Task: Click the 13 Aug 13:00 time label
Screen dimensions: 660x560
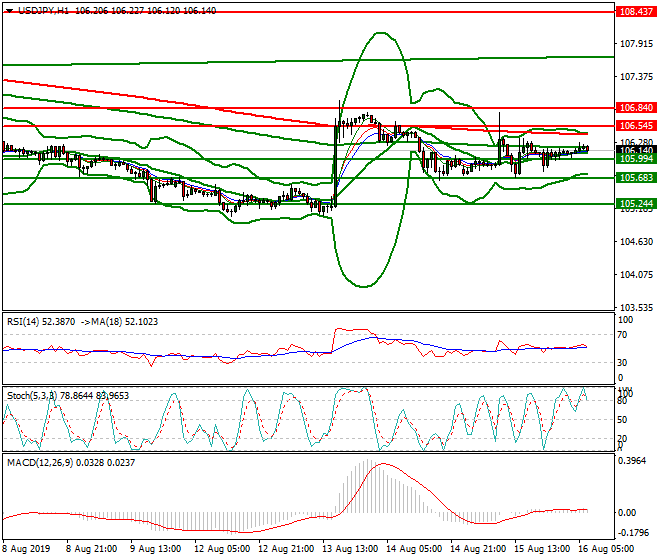Action: (350, 549)
